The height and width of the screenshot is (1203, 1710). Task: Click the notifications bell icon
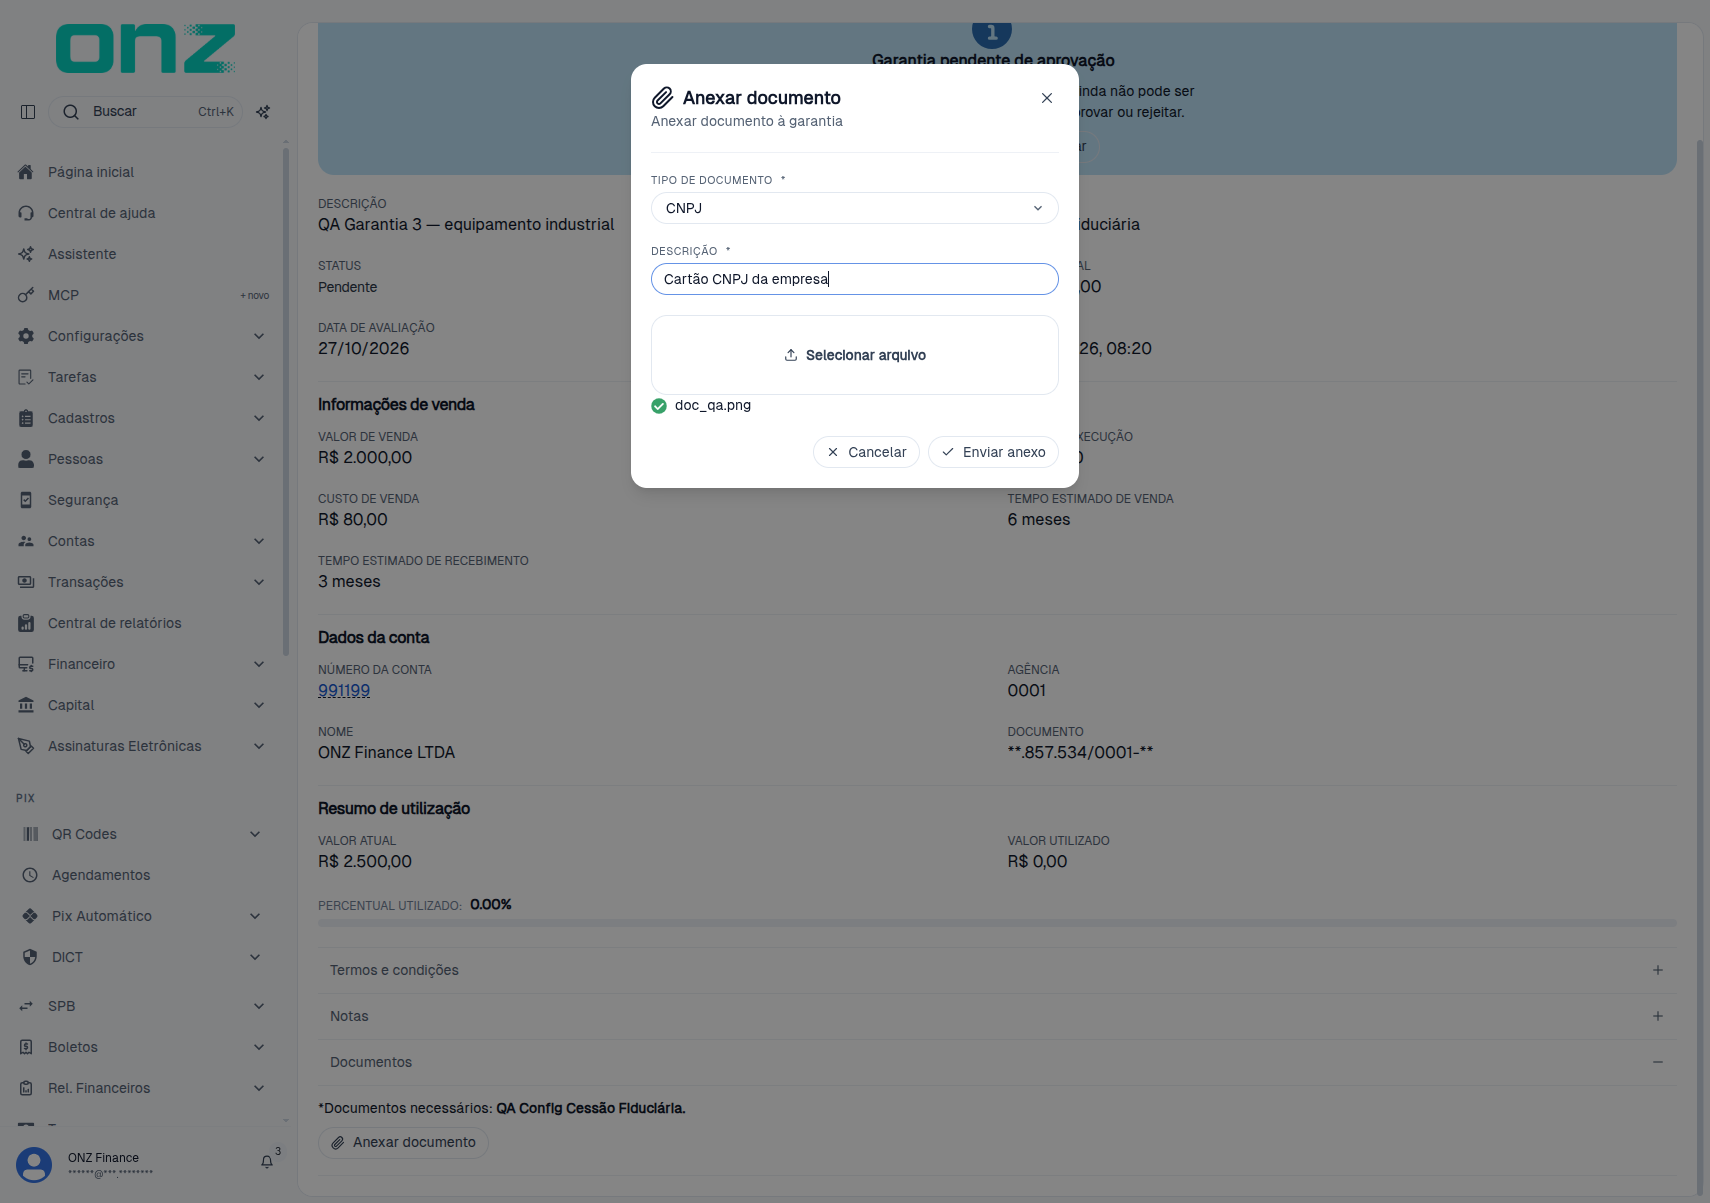(x=267, y=1162)
